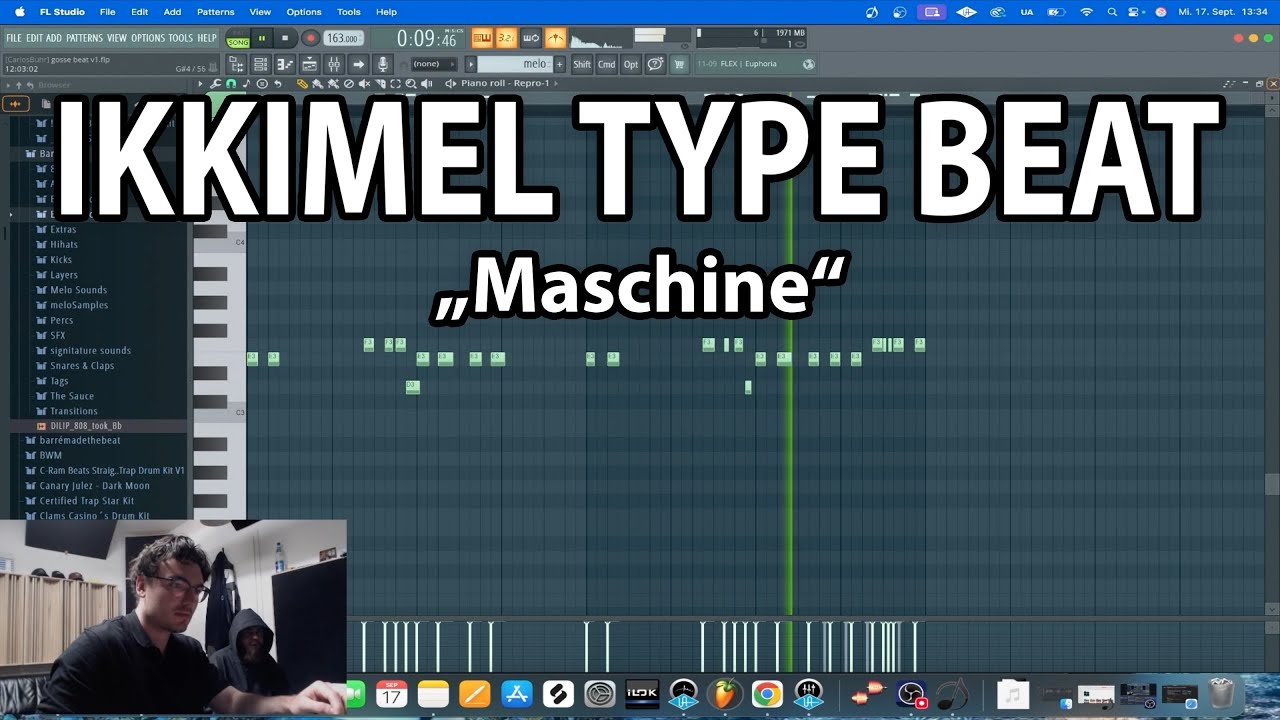Image resolution: width=1280 pixels, height=720 pixels.
Task: Click the plus button next to melo pattern
Action: (x=559, y=64)
